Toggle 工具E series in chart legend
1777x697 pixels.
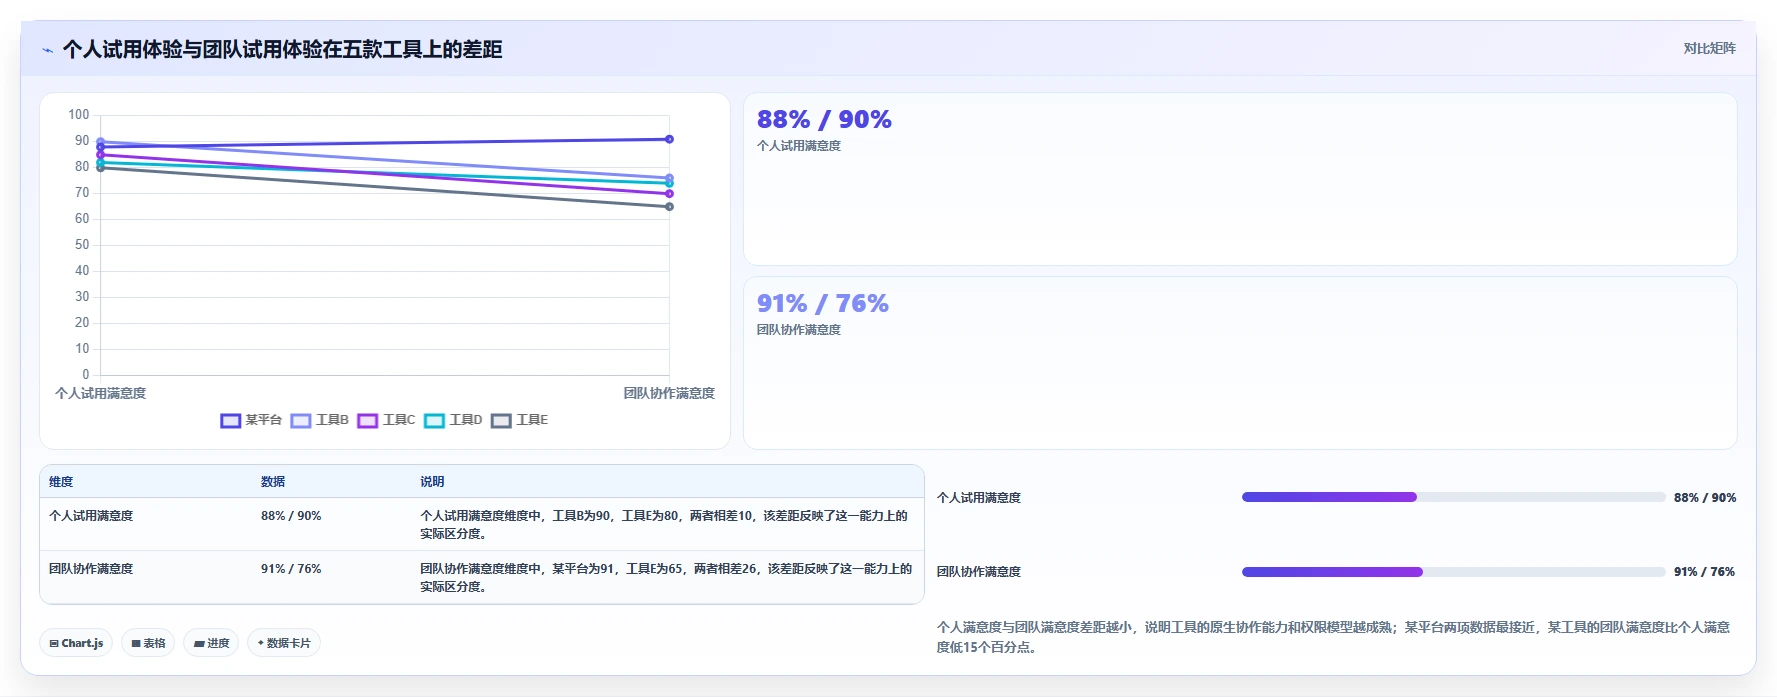[x=519, y=420]
